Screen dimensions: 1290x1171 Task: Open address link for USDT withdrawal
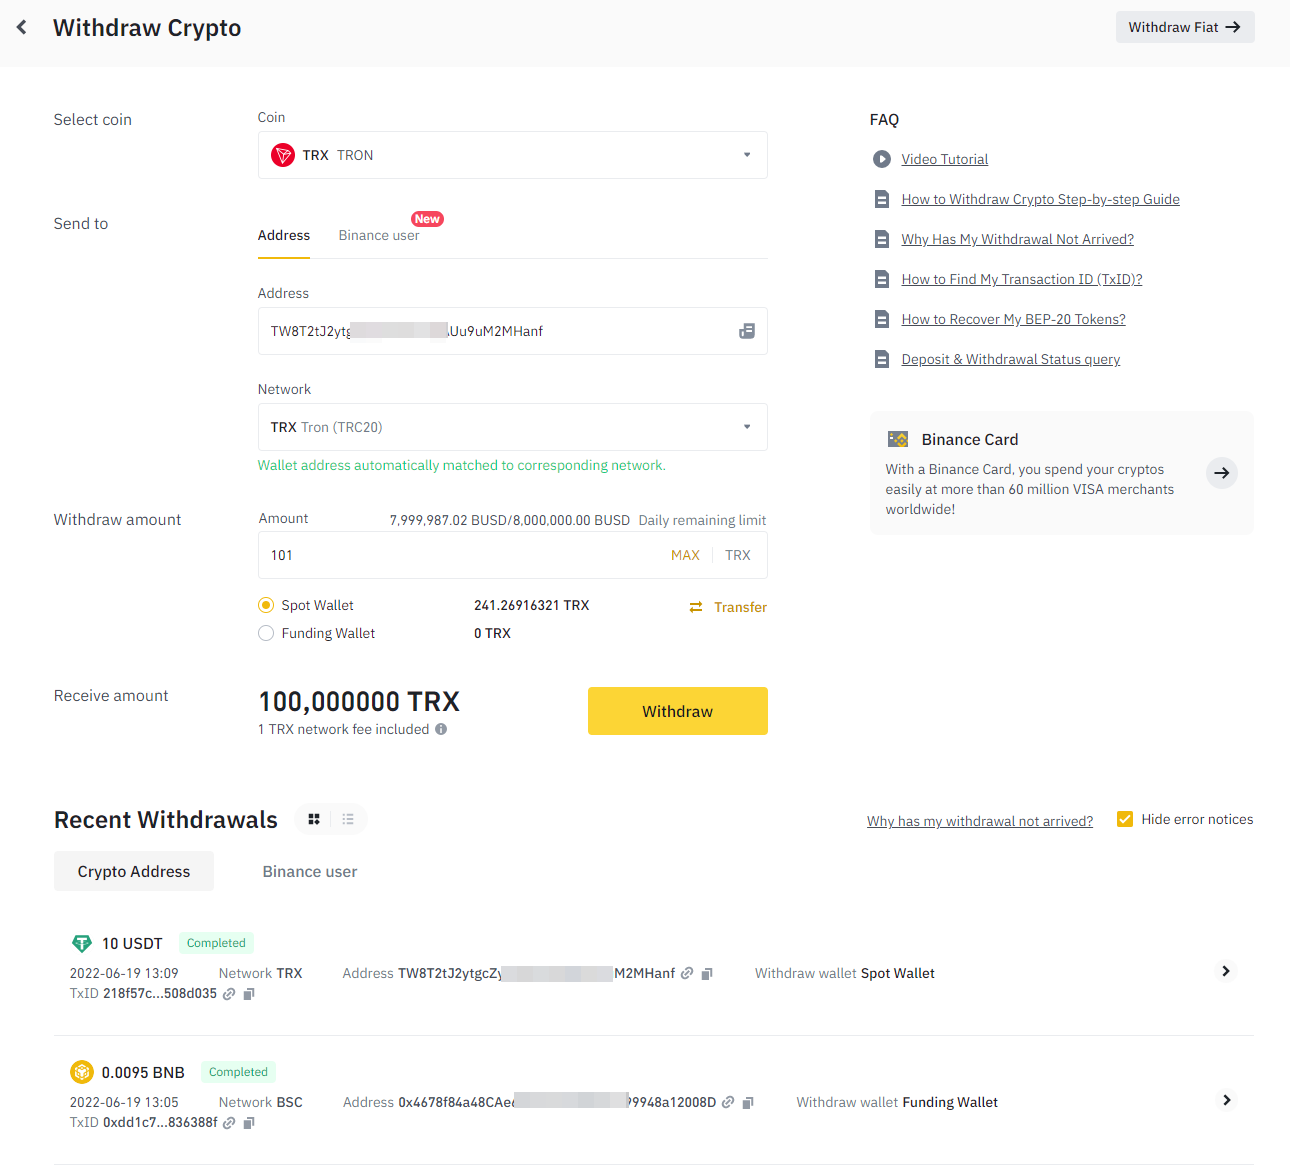pos(687,973)
